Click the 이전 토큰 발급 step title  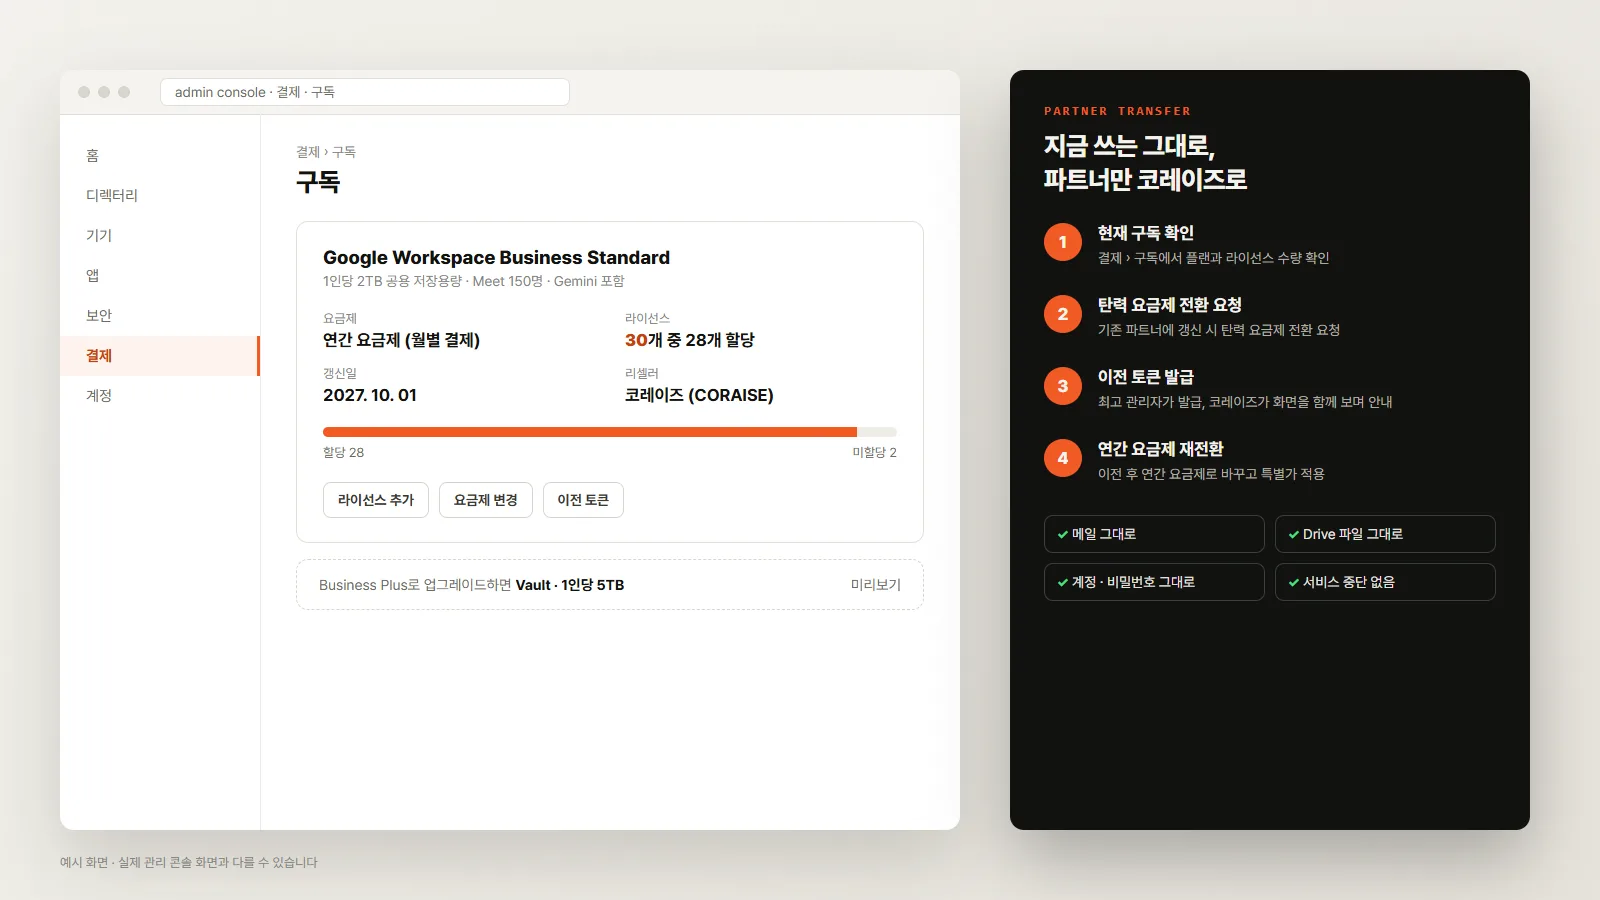tap(1146, 377)
